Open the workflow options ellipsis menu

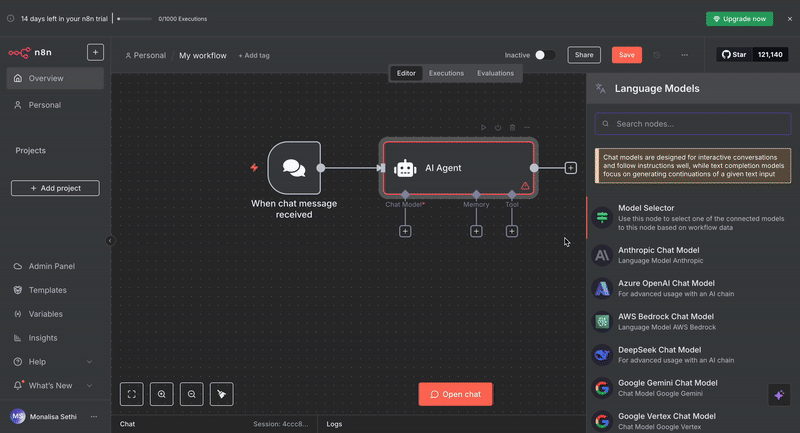tap(685, 55)
